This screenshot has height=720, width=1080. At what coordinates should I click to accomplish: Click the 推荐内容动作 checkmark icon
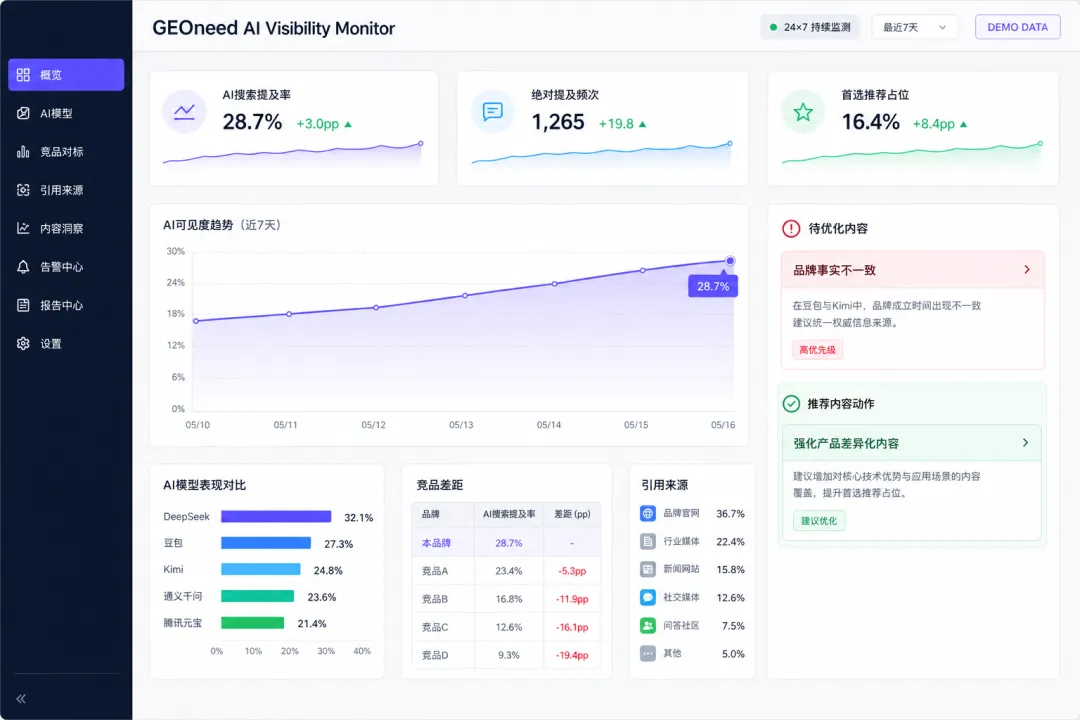coord(791,404)
